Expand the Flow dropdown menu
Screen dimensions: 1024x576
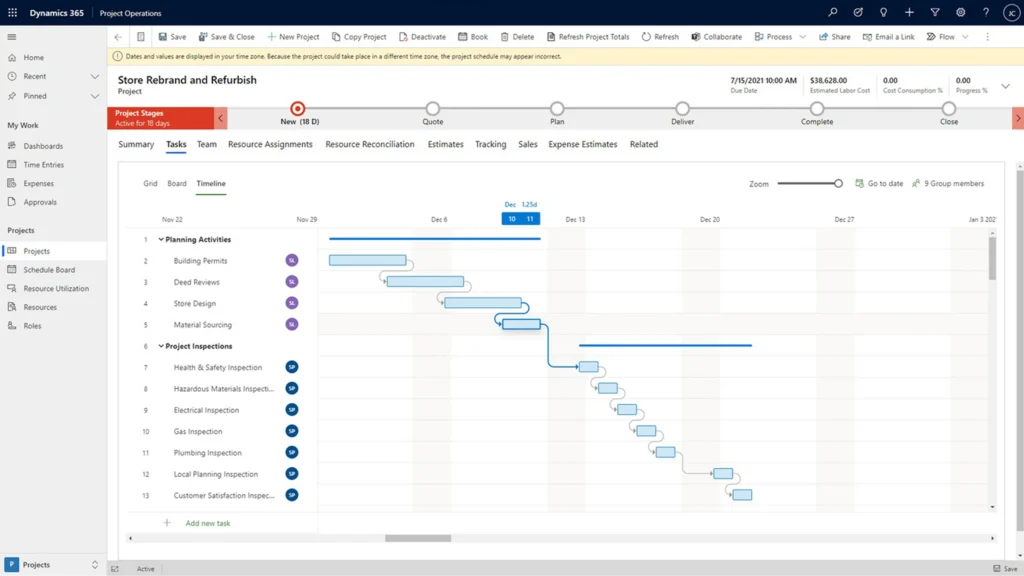point(965,37)
